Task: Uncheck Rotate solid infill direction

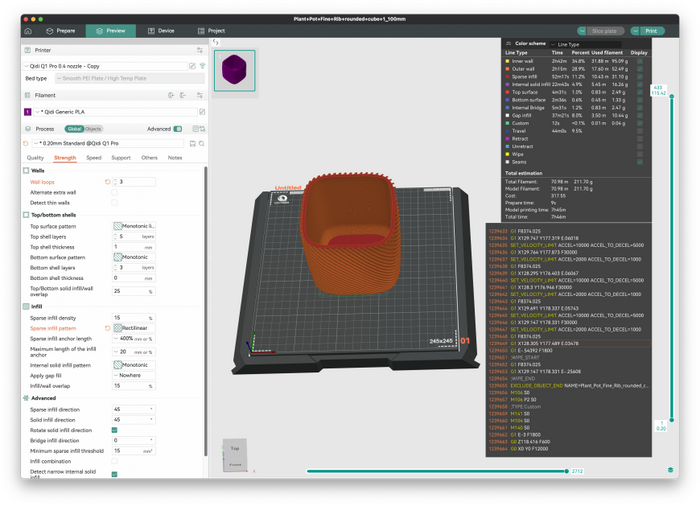Action: (x=114, y=430)
